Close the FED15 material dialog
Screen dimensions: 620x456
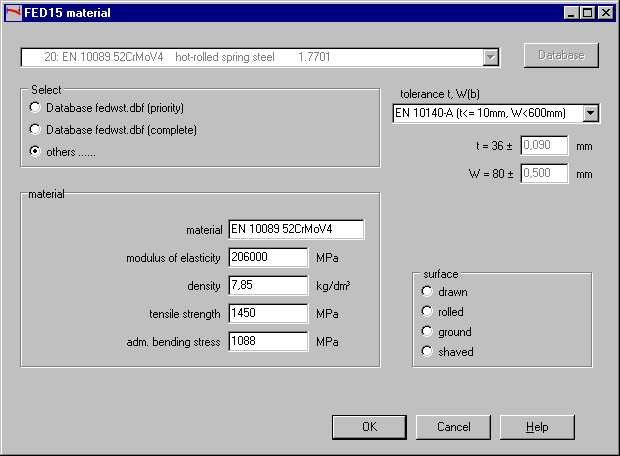[x=605, y=13]
